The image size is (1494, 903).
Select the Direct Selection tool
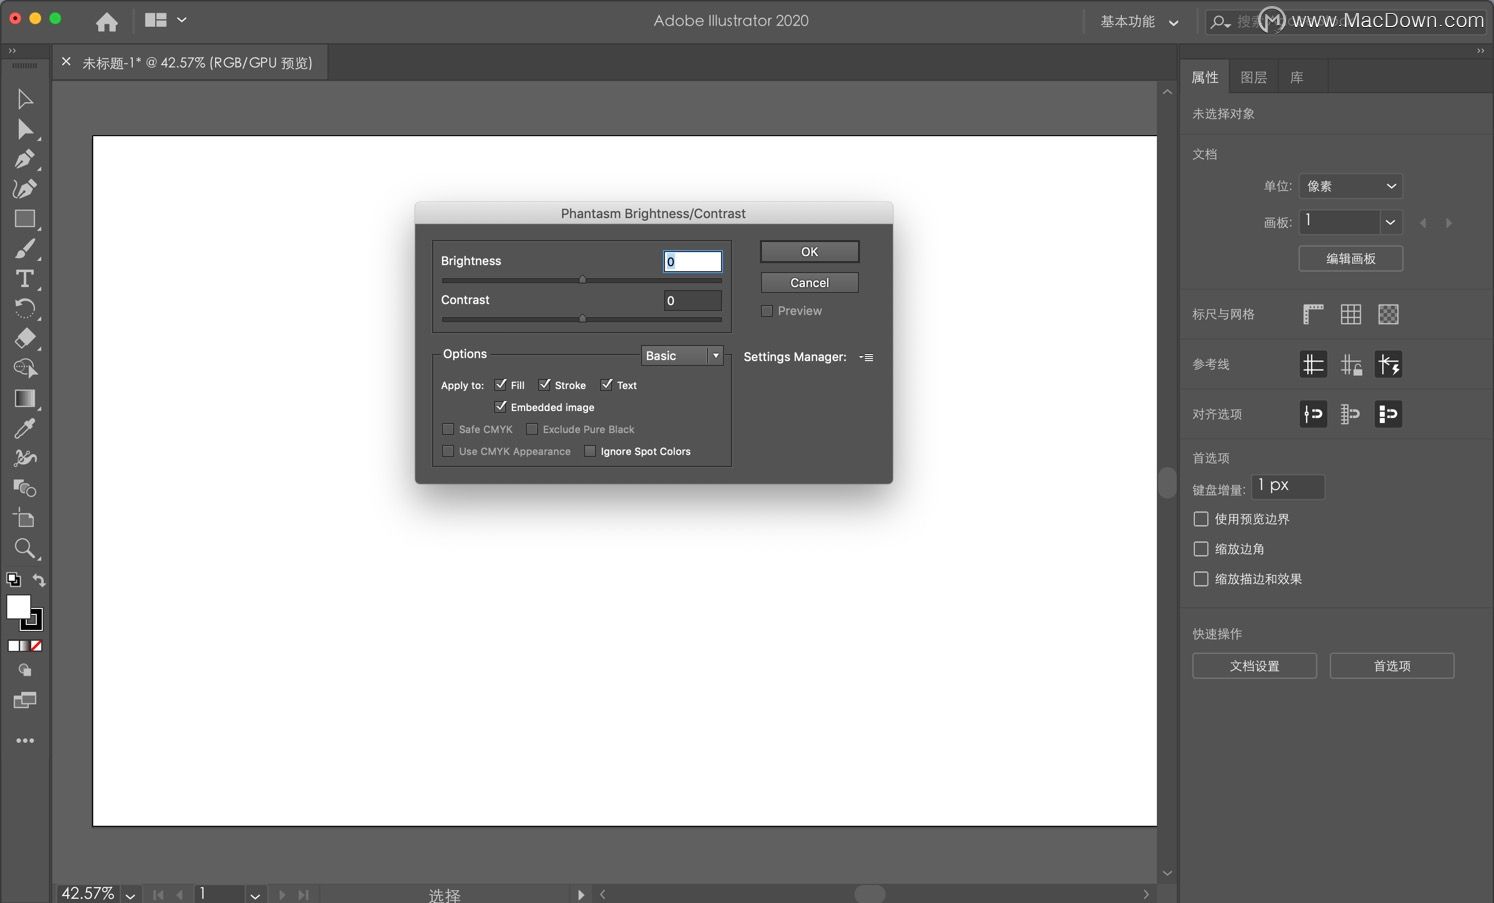(x=25, y=129)
